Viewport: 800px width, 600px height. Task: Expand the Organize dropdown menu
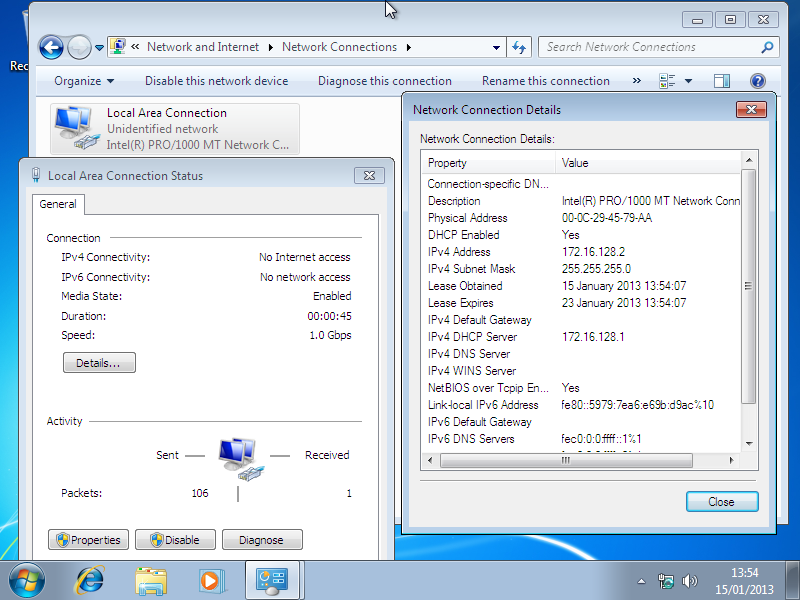[84, 81]
